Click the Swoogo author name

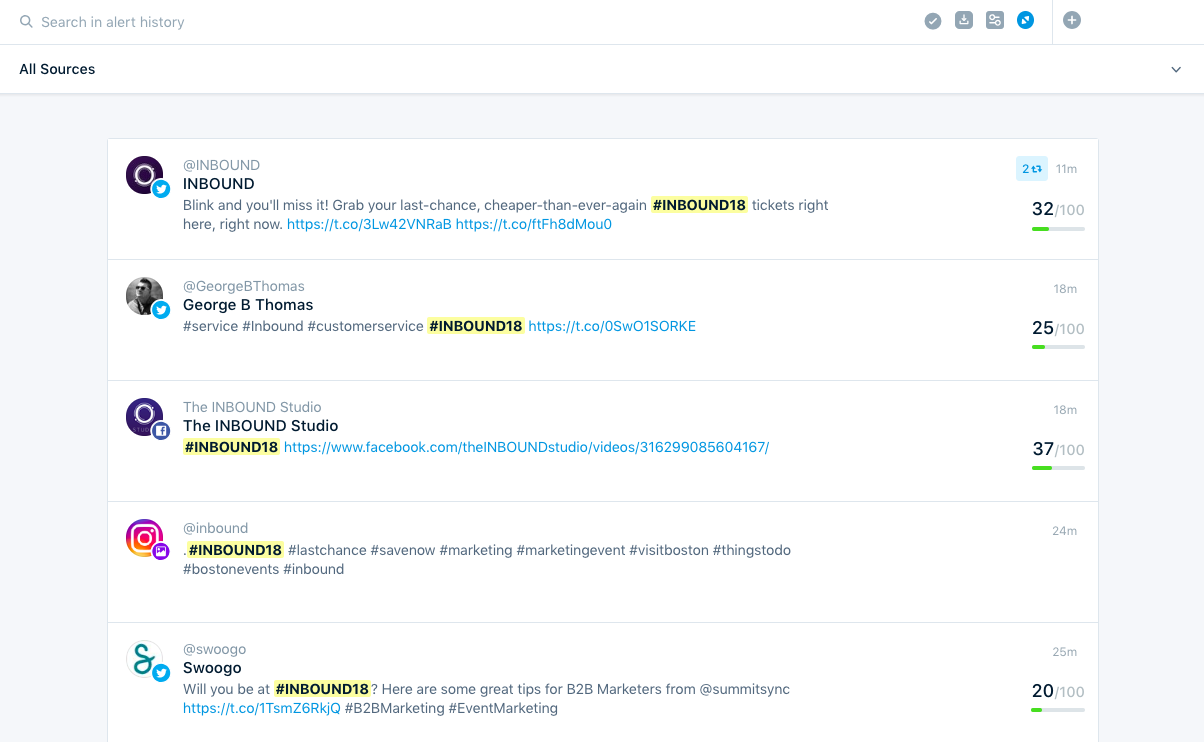pyautogui.click(x=212, y=668)
